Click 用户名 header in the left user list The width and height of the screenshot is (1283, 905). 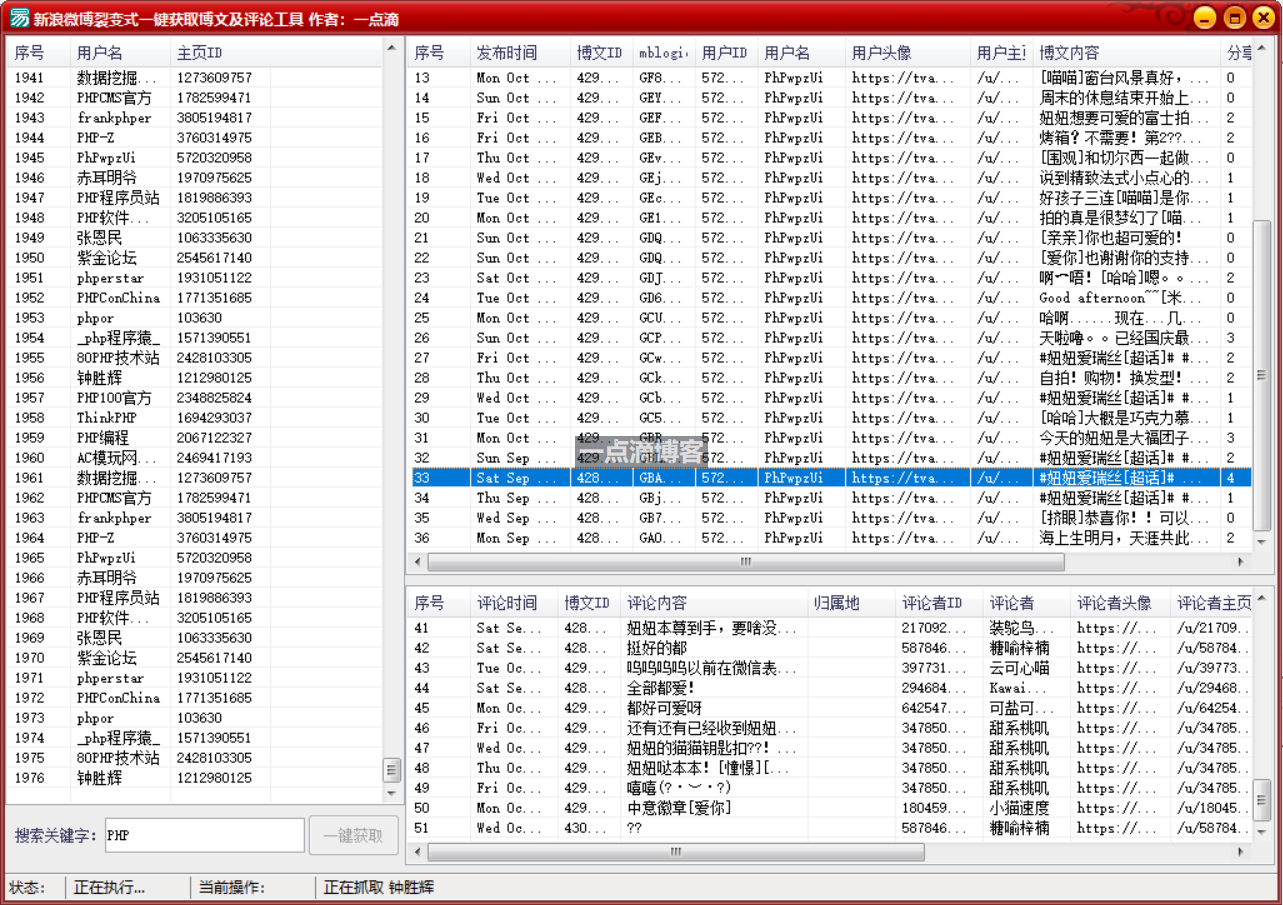pyautogui.click(x=120, y=53)
